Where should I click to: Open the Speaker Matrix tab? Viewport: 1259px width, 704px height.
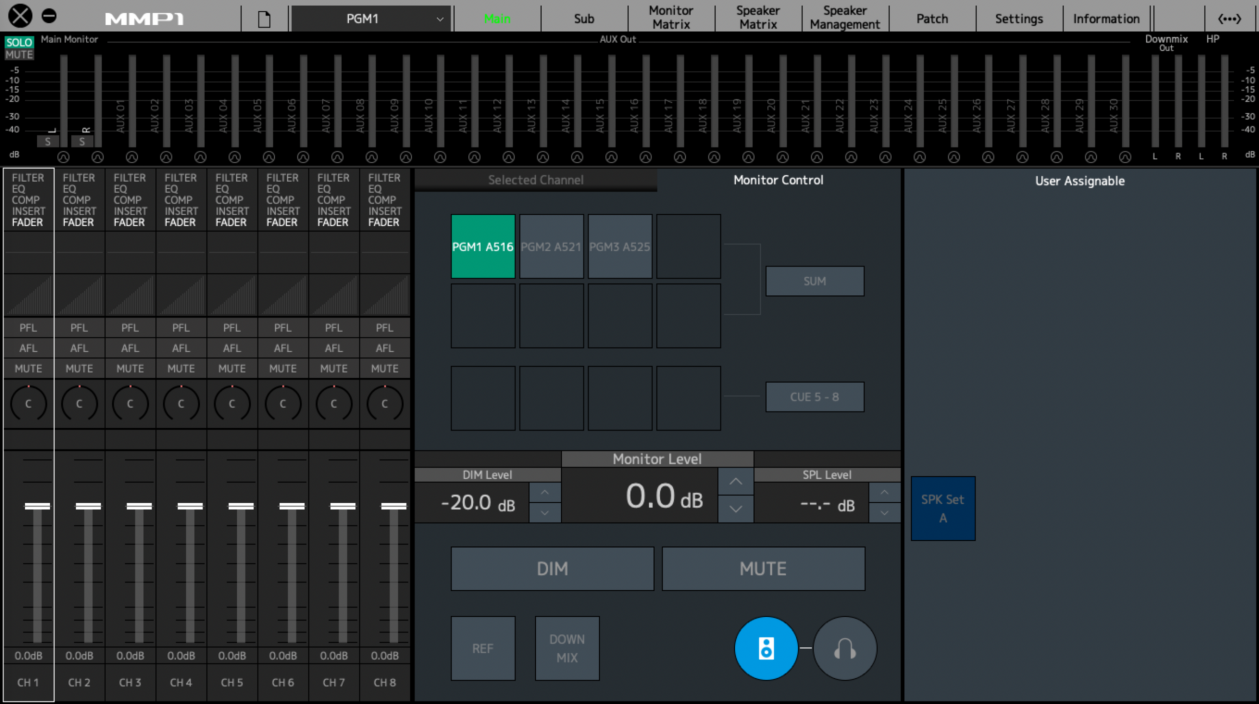[x=758, y=18]
